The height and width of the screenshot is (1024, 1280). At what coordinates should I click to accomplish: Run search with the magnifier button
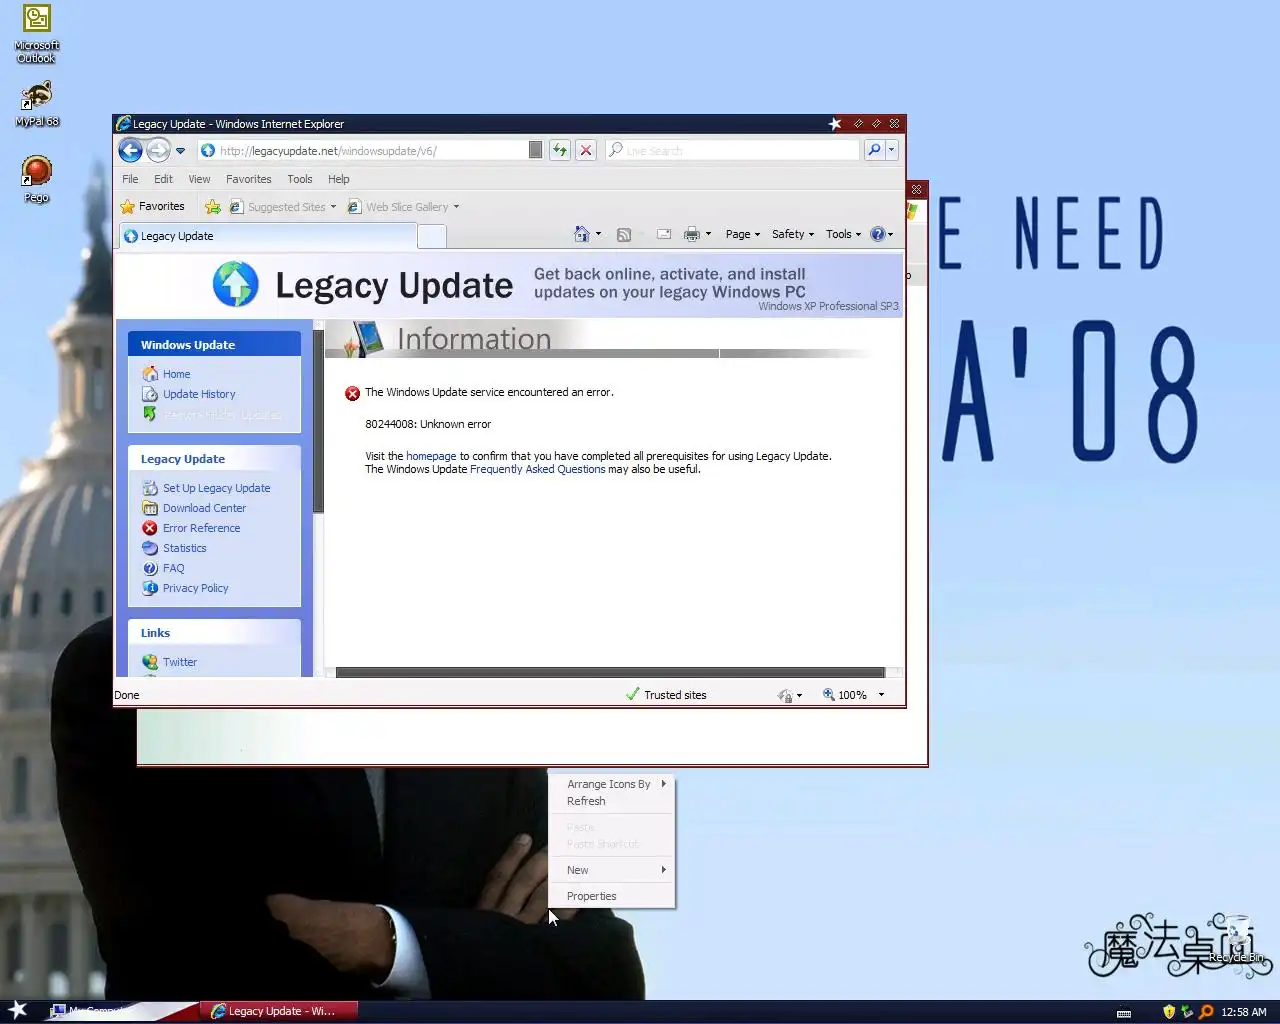(874, 150)
